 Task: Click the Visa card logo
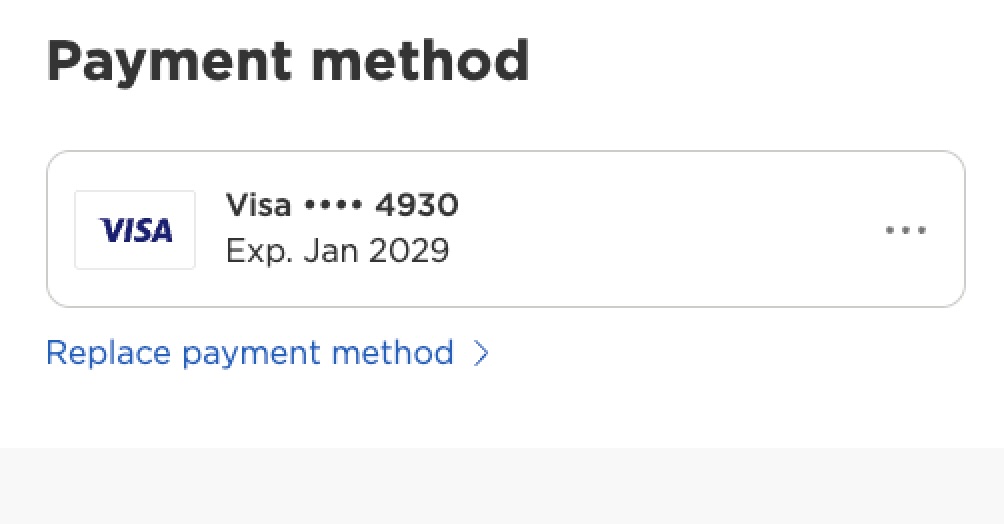pyautogui.click(x=136, y=231)
